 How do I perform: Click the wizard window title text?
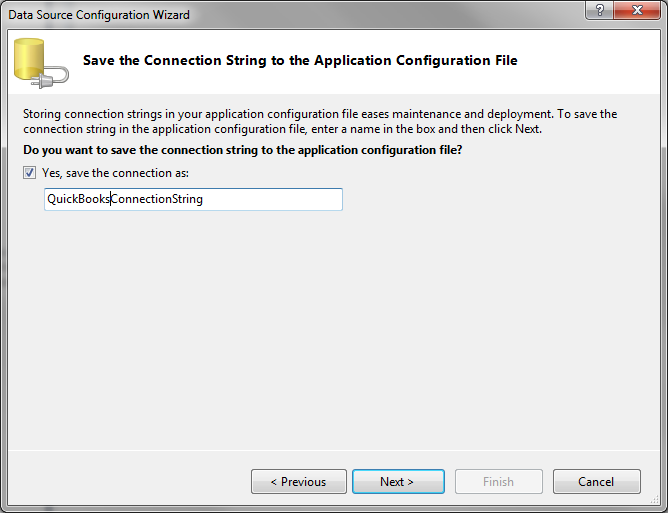pos(99,15)
